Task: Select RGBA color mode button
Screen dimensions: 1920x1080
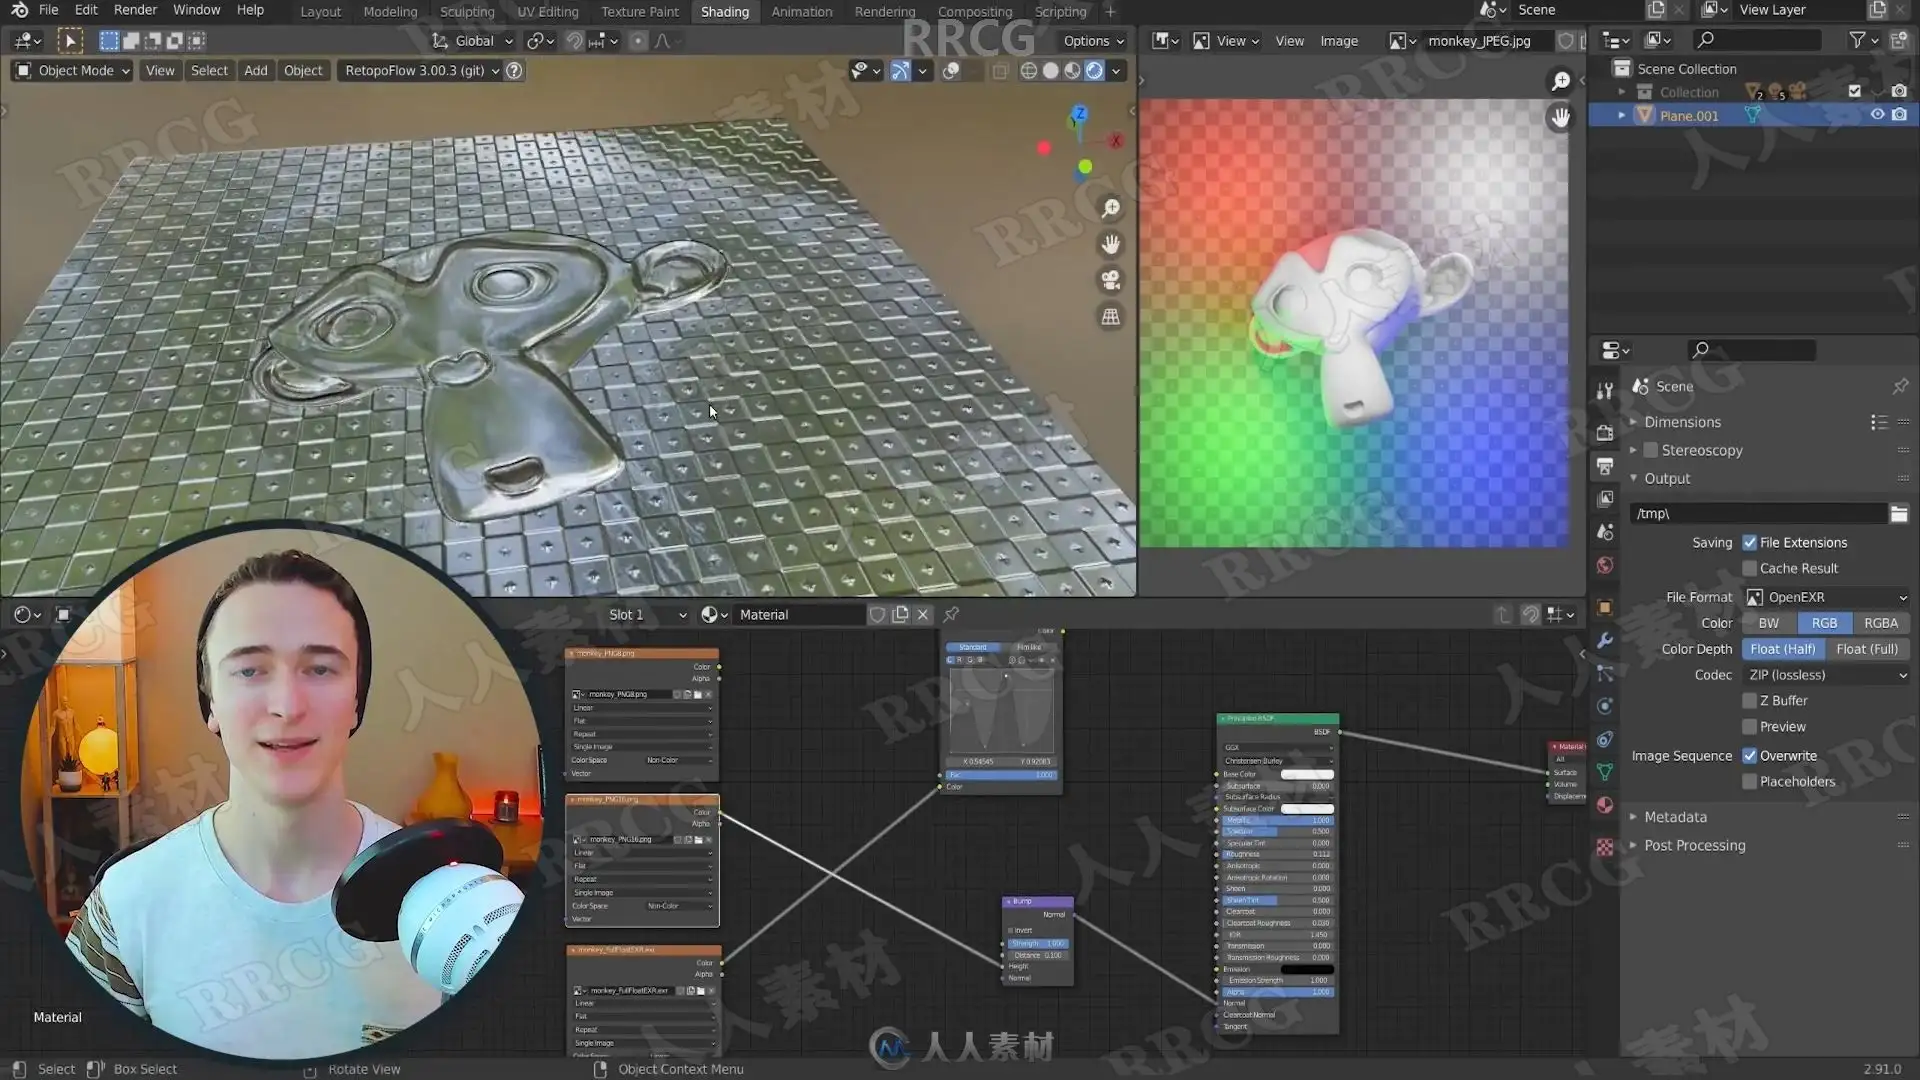Action: 1881,623
